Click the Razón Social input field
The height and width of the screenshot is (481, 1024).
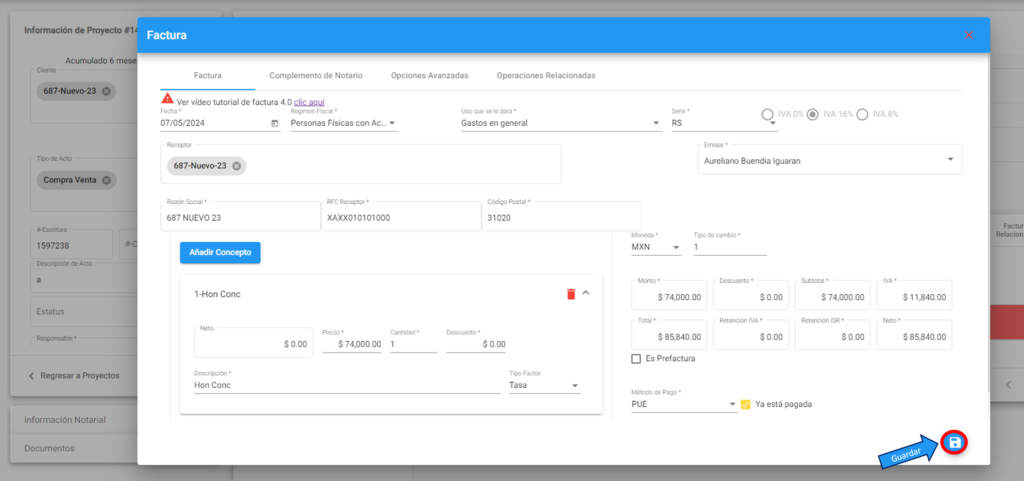(x=240, y=216)
